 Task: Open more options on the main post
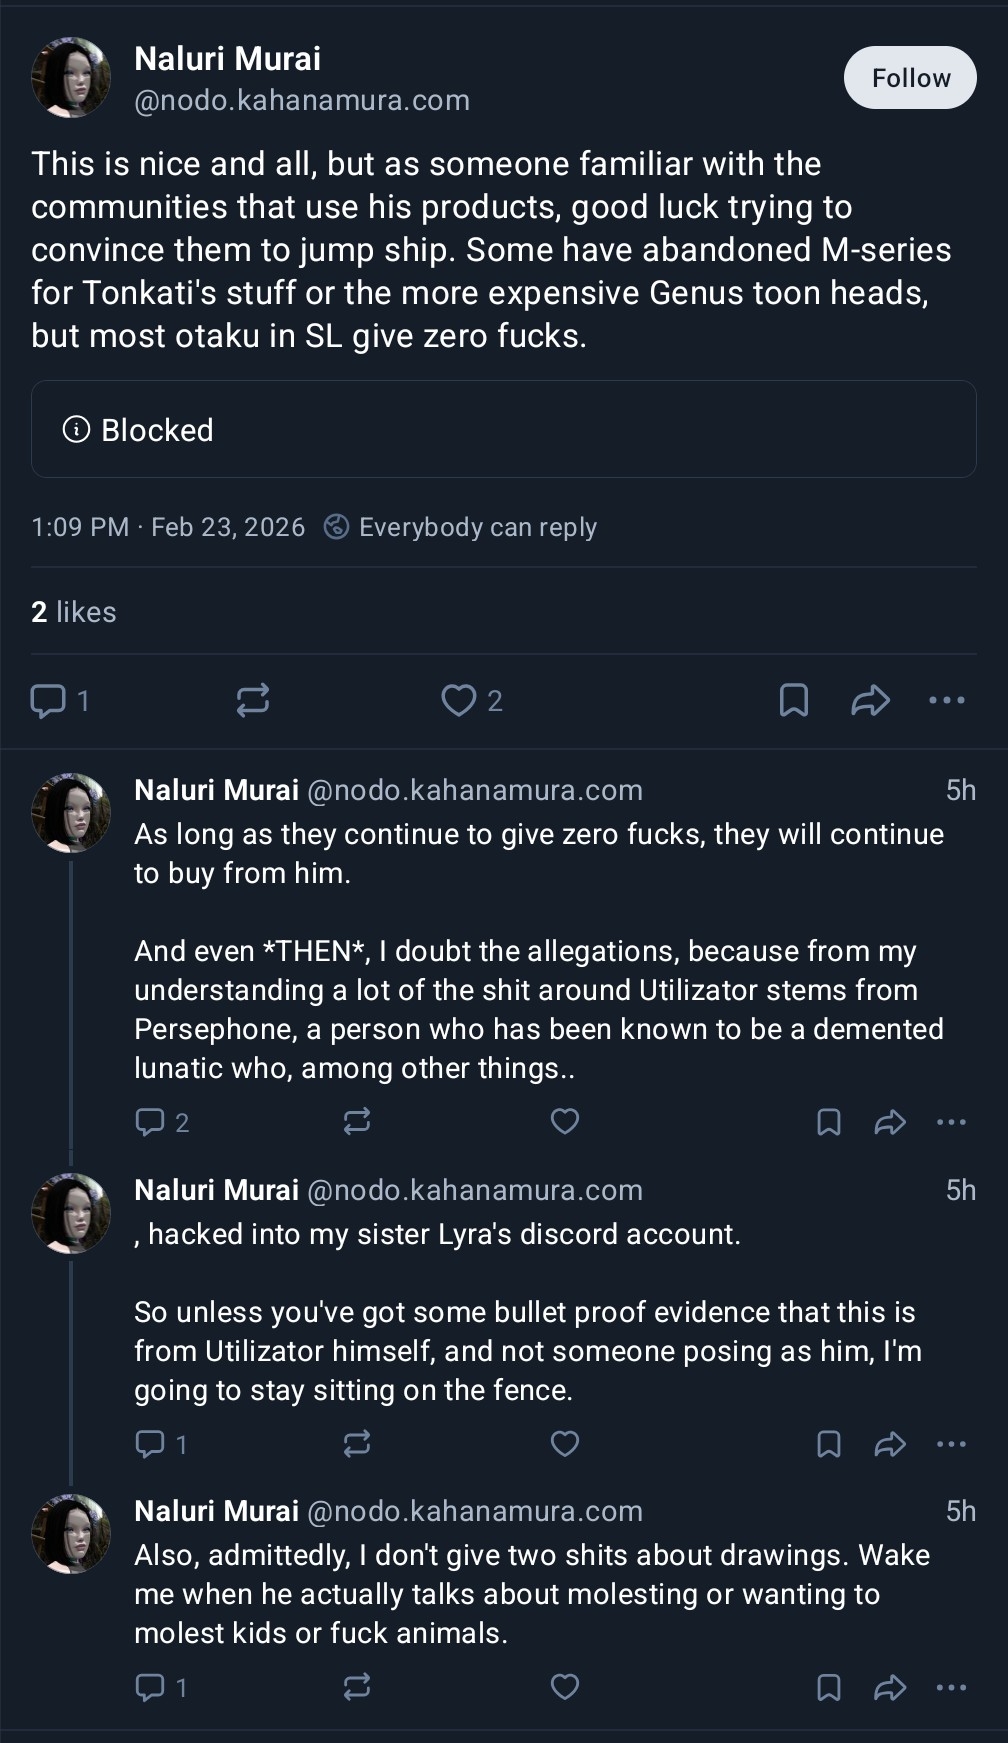946,700
